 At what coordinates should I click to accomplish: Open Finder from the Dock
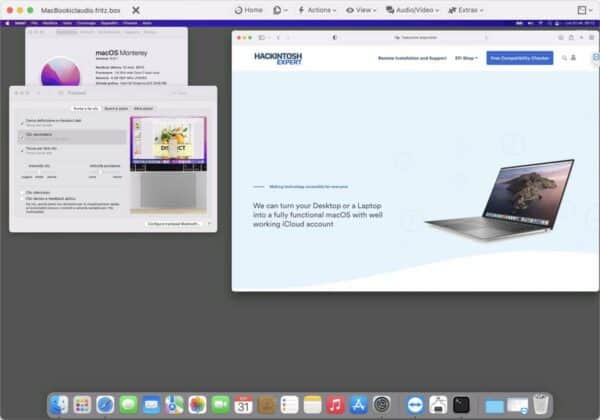coord(59,405)
